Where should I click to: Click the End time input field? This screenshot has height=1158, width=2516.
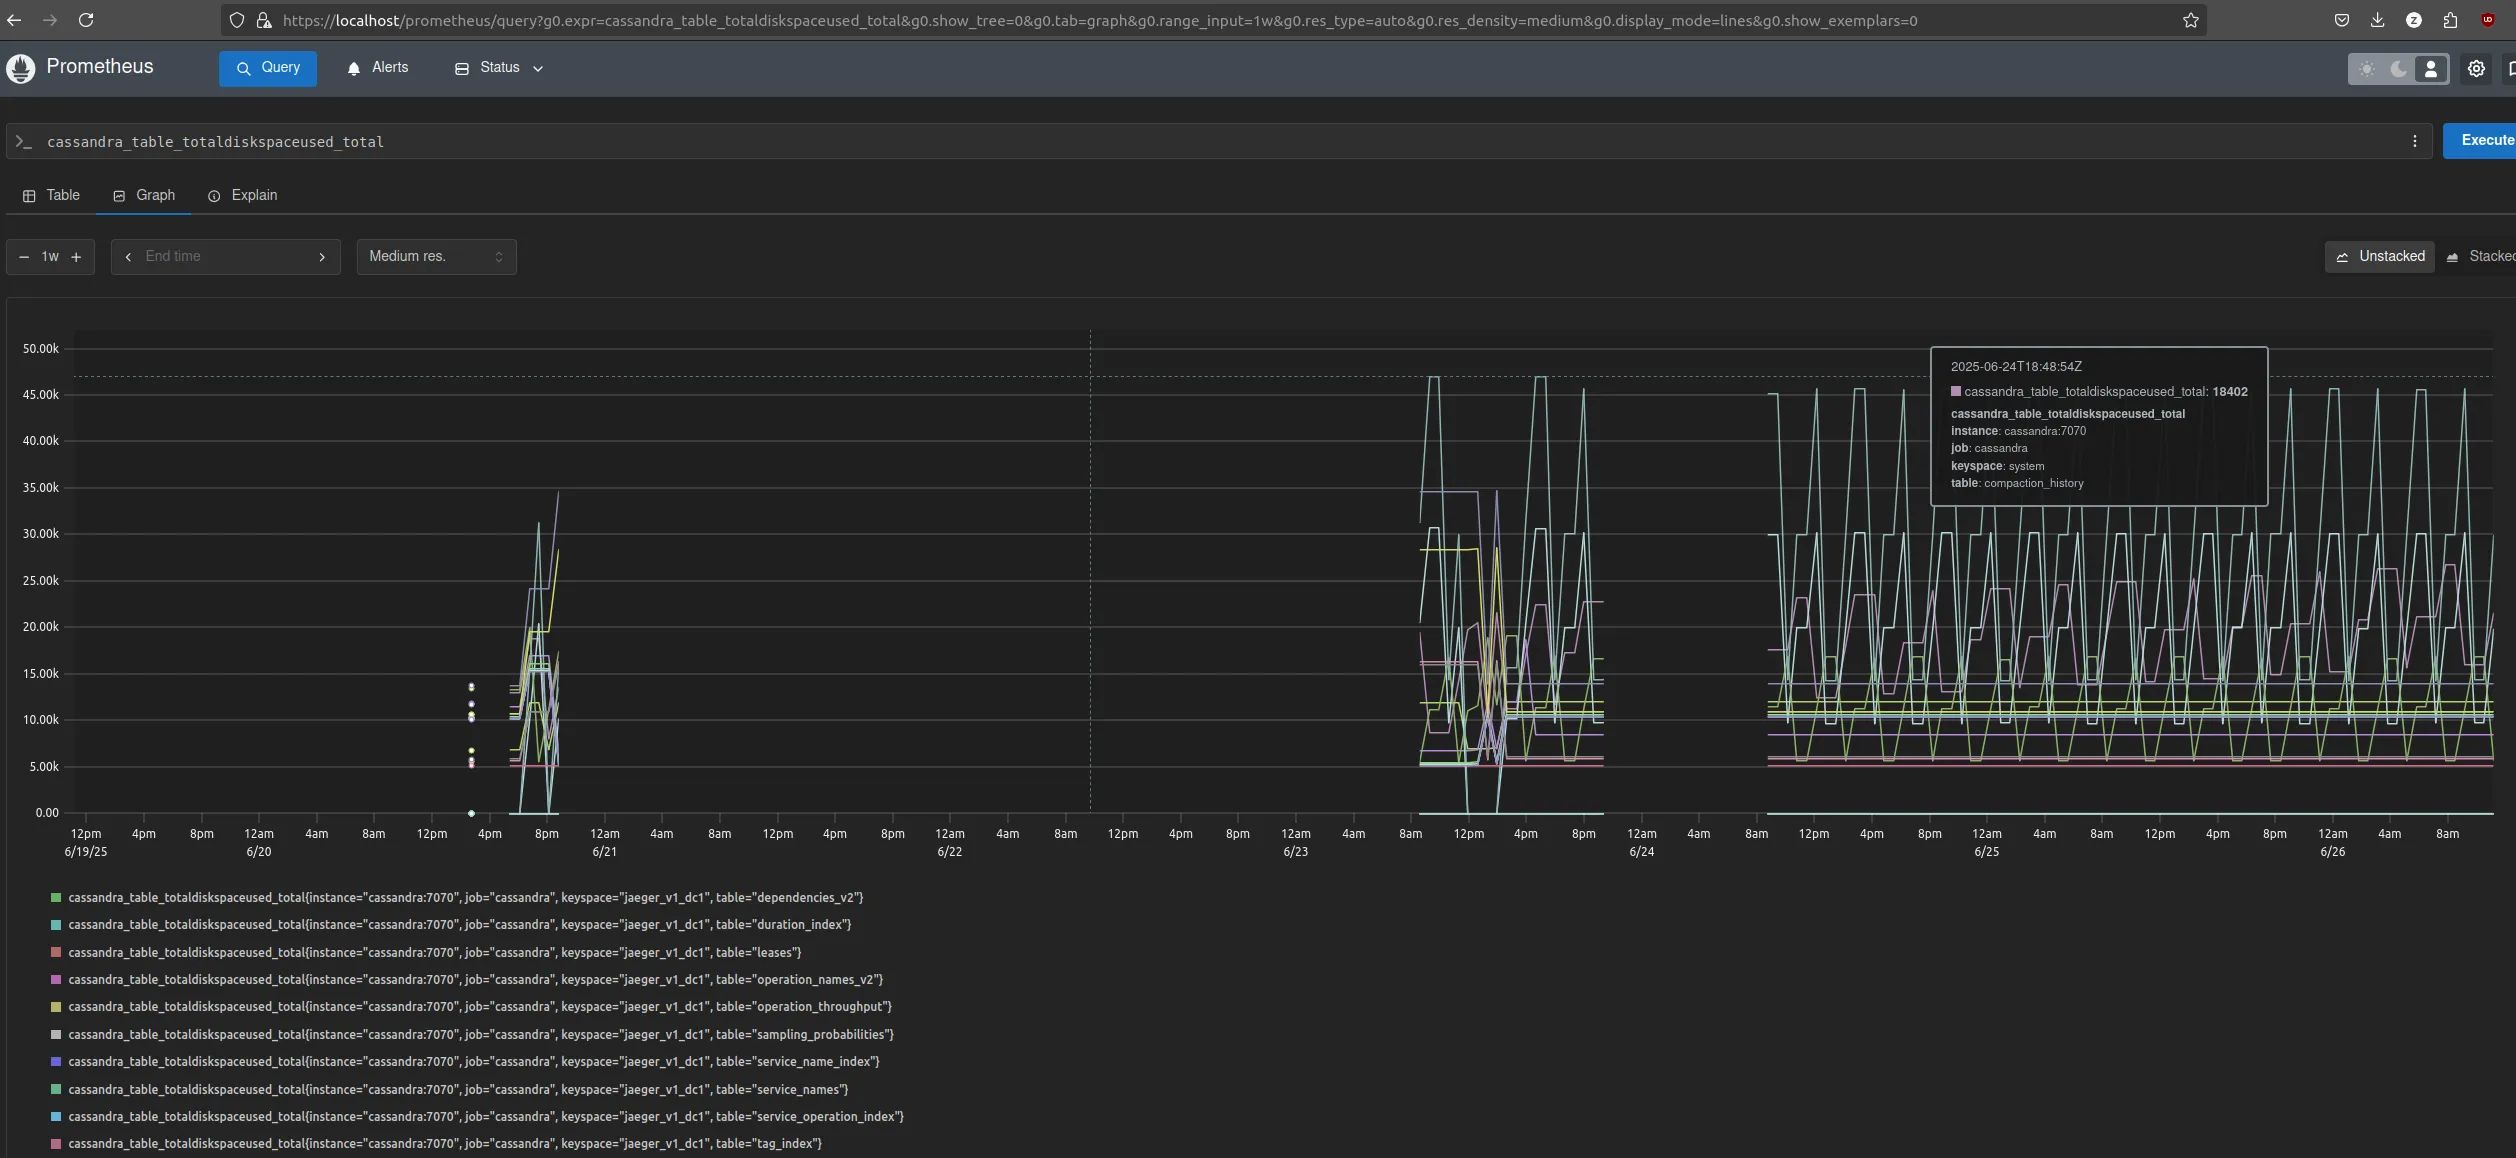[x=225, y=257]
